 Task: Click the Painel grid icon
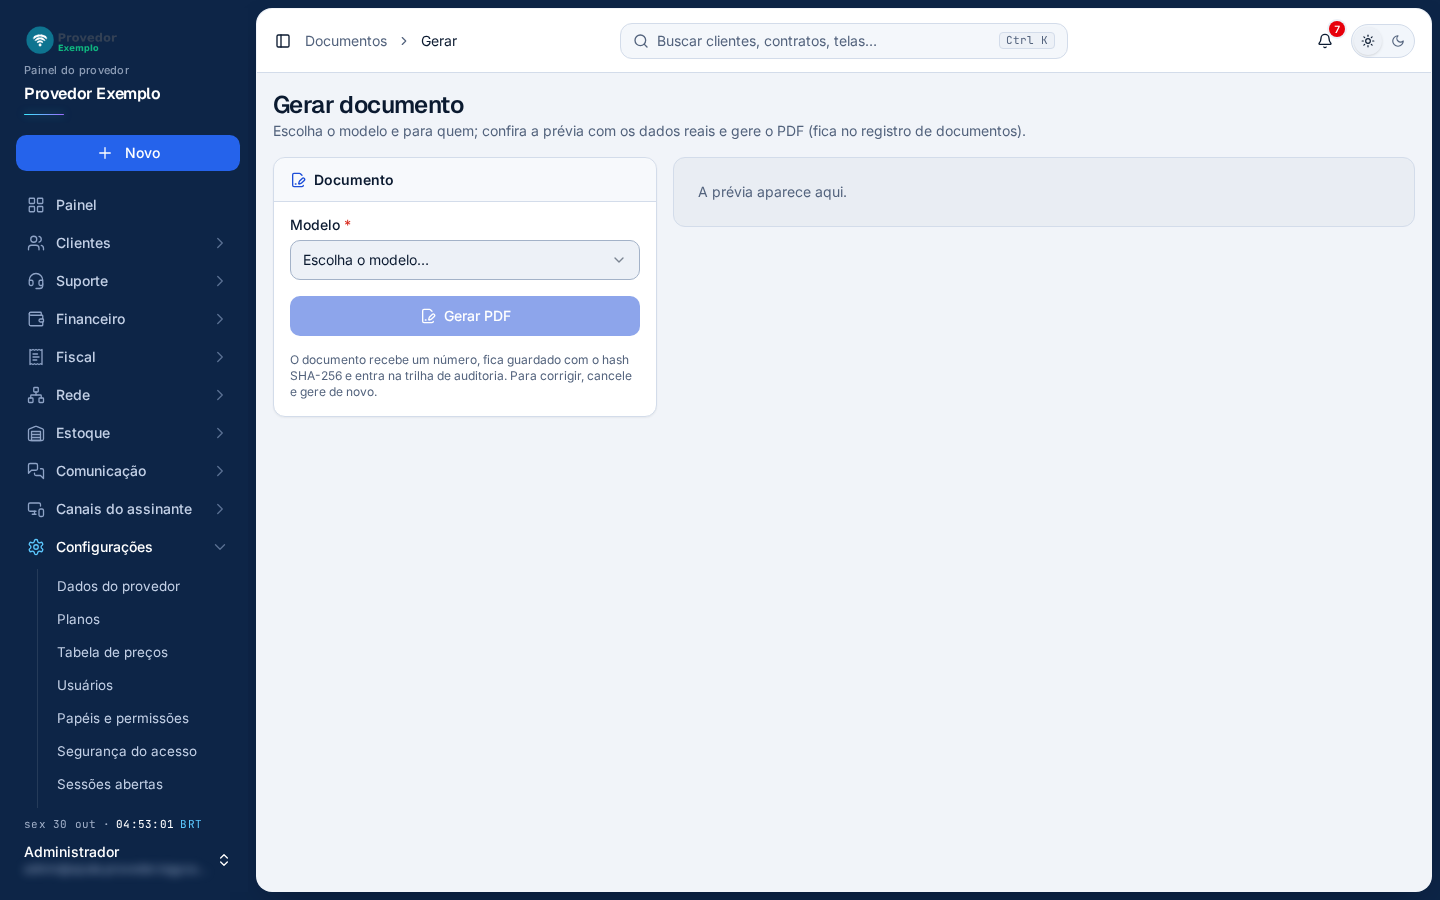(36, 205)
